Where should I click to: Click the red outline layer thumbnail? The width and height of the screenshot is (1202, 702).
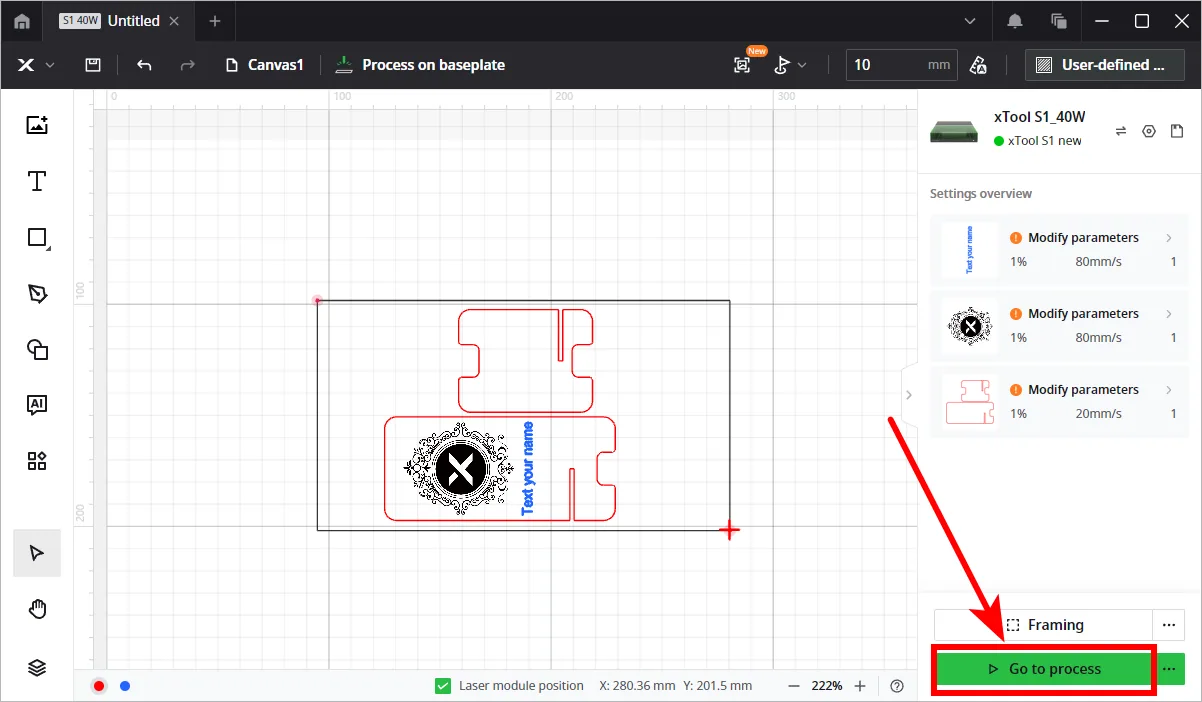(969, 402)
